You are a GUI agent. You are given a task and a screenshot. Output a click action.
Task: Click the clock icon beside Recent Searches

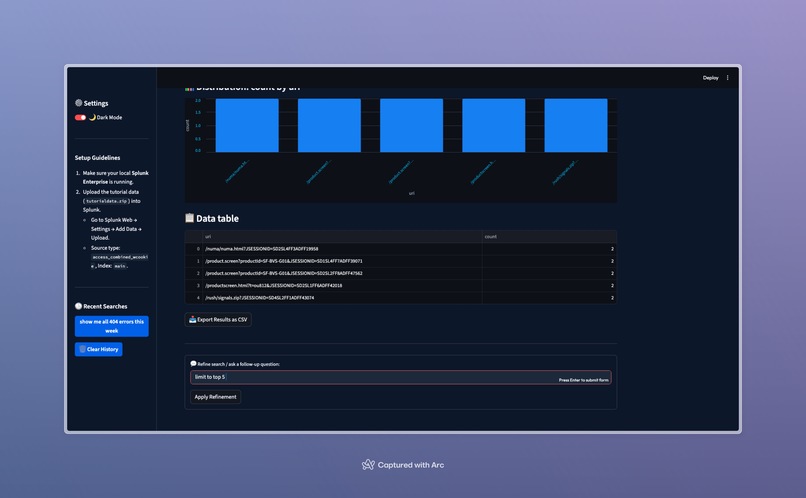[78, 306]
